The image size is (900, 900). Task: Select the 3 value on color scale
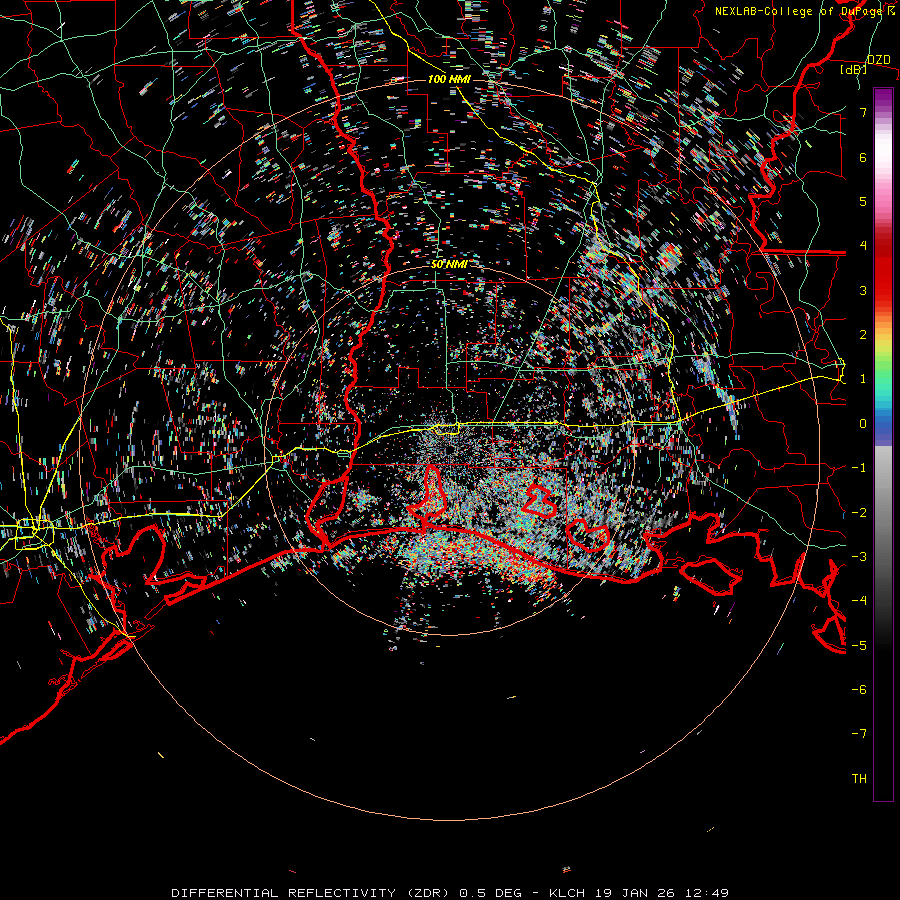(x=863, y=290)
